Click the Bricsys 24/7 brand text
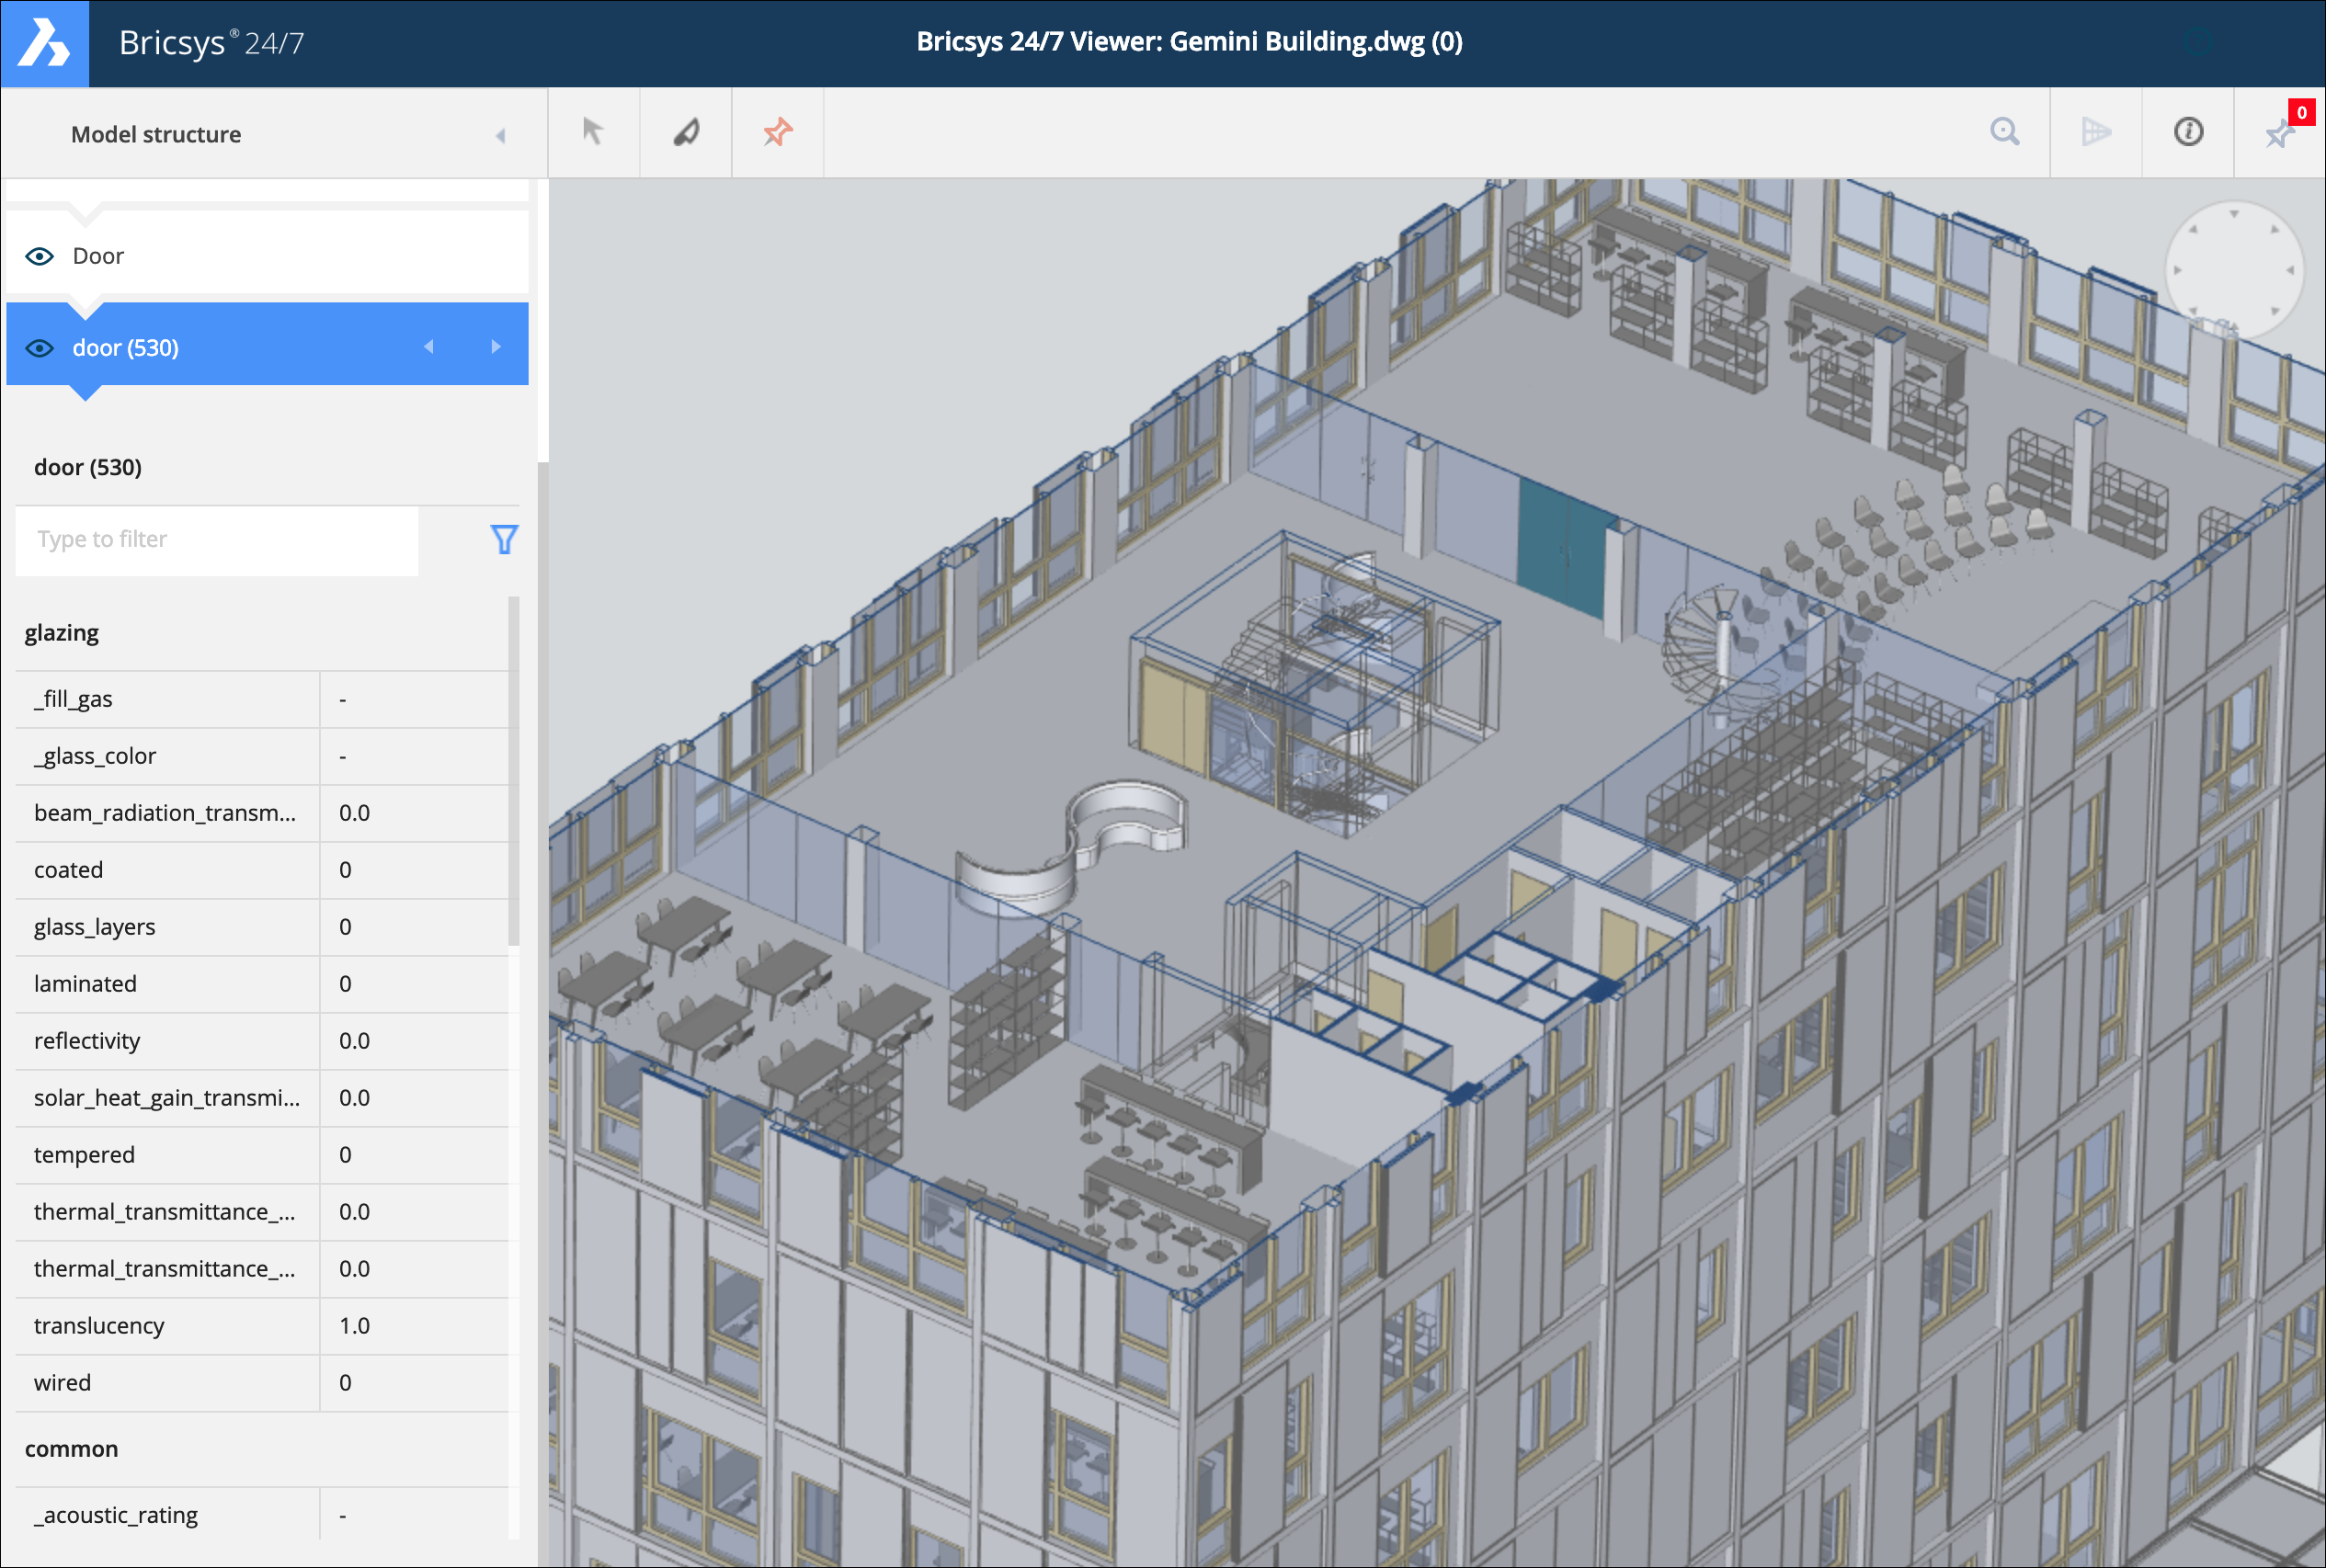Screen dimensions: 2326x1568 point(211,43)
